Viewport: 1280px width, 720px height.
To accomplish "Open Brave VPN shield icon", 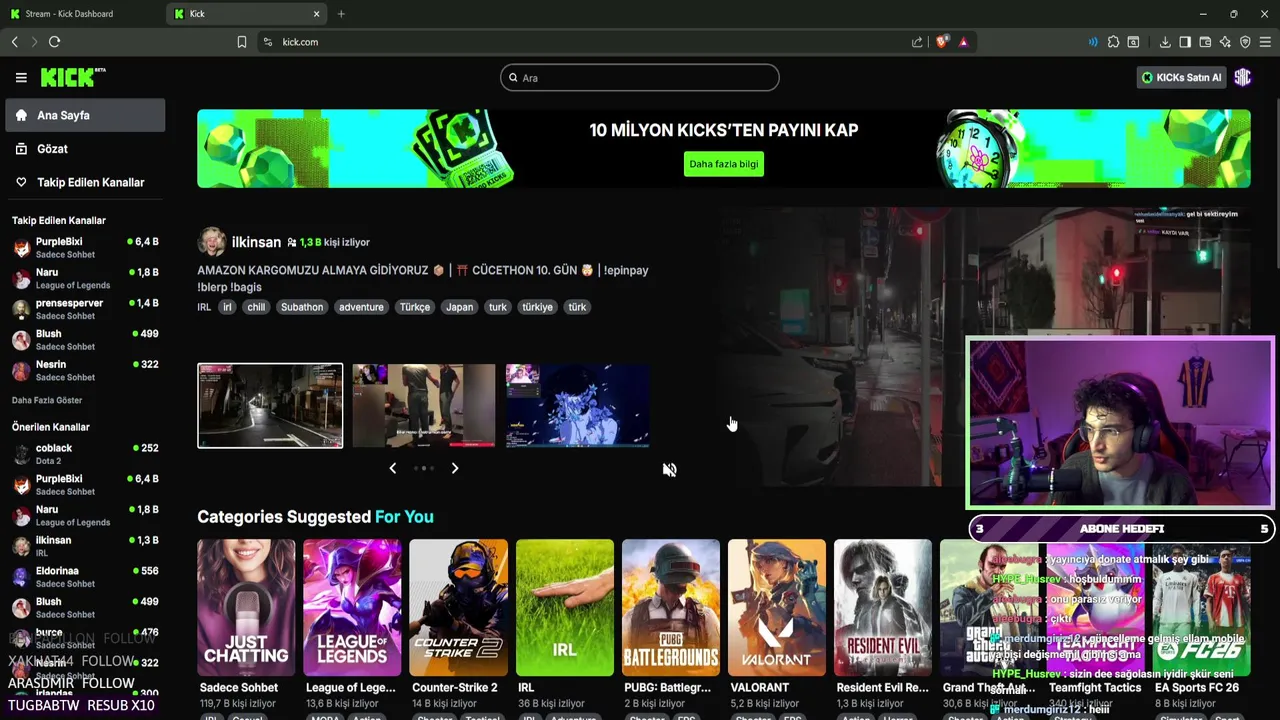I will click(x=1245, y=42).
